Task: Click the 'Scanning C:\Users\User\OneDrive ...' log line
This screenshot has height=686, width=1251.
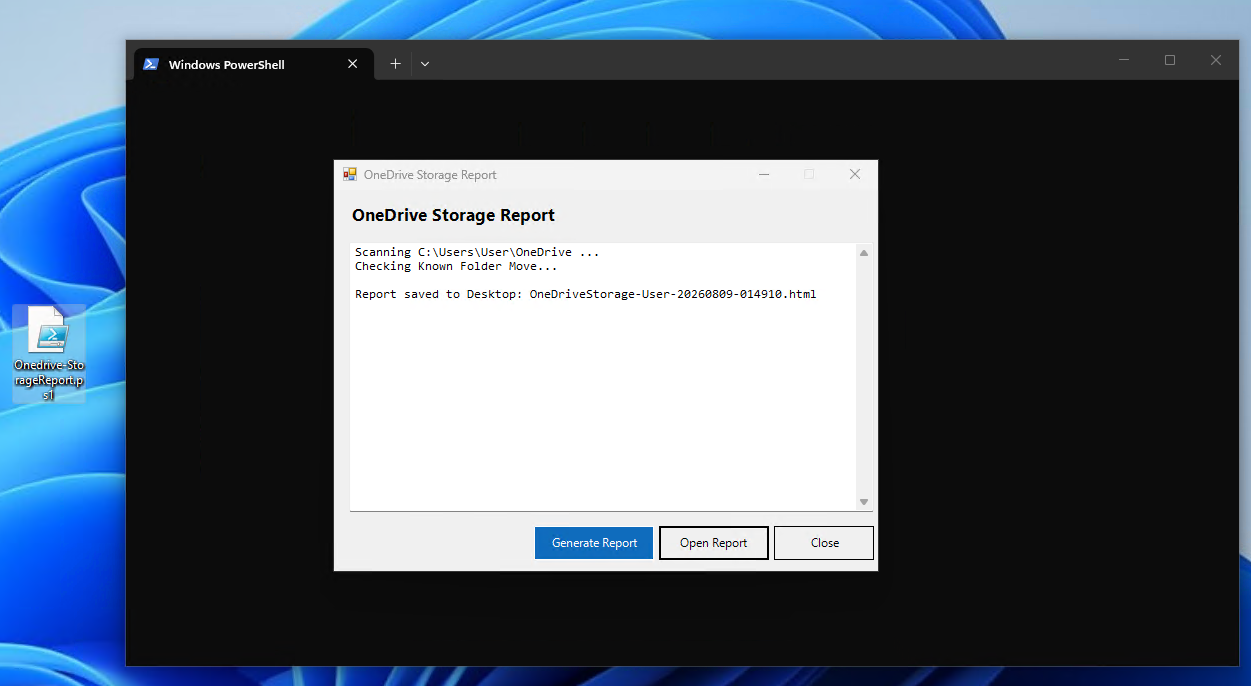Action: coord(477,252)
